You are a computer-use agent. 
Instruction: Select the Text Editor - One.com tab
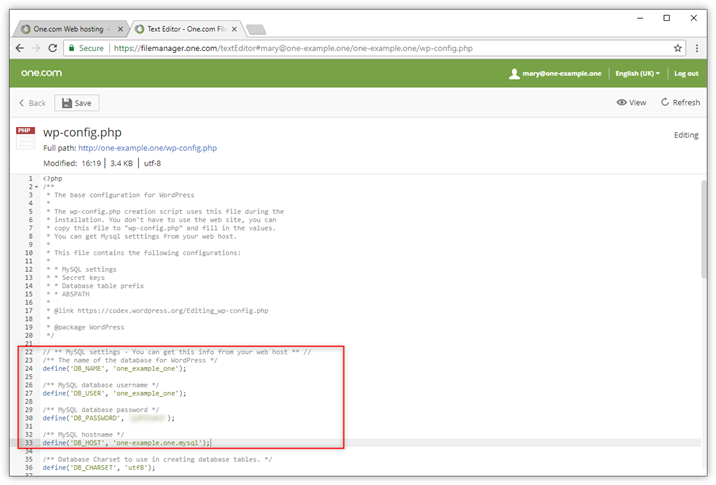point(187,29)
